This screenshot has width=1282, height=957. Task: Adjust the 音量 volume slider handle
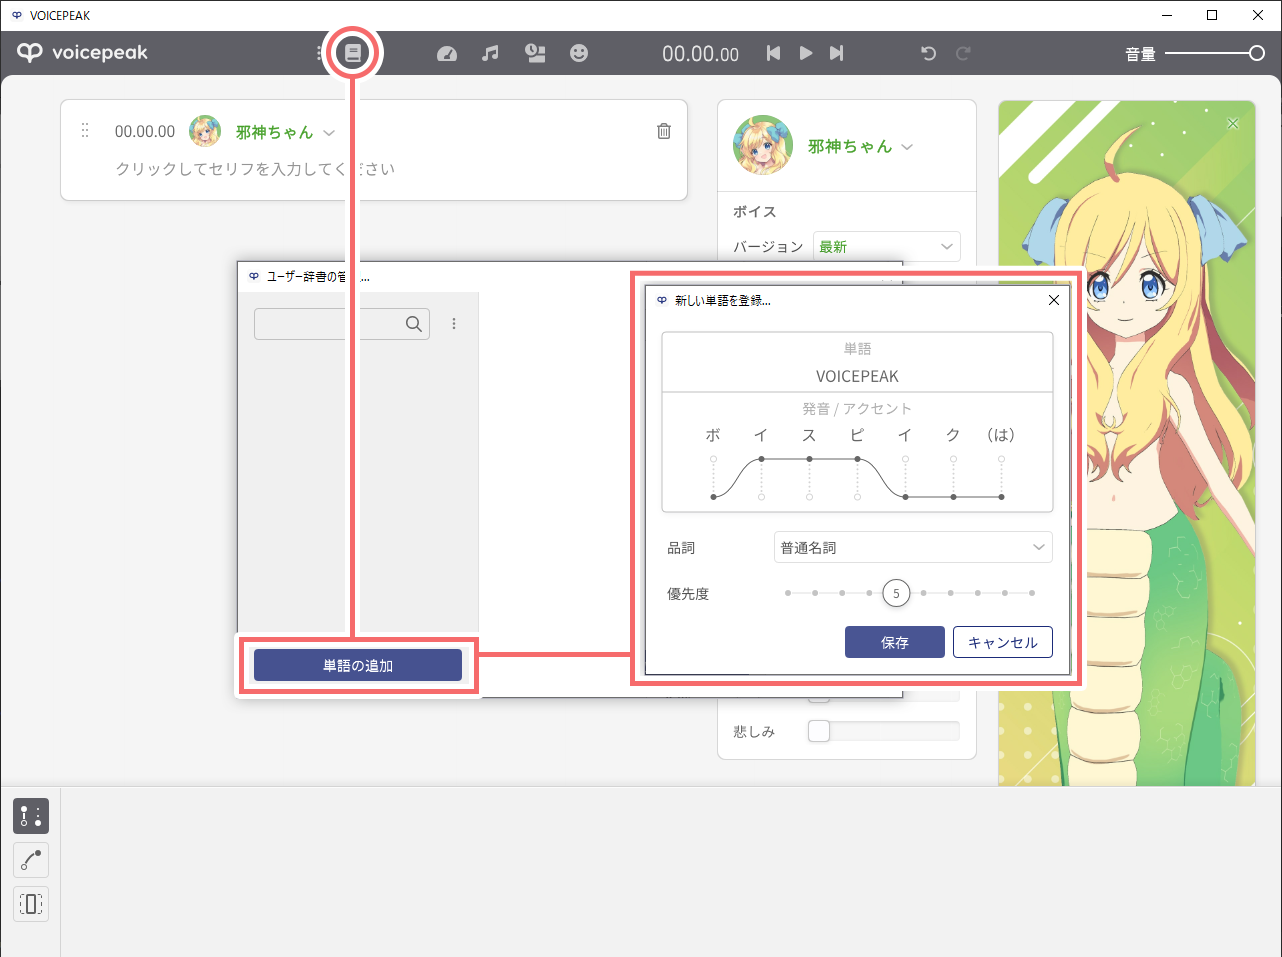click(x=1257, y=53)
